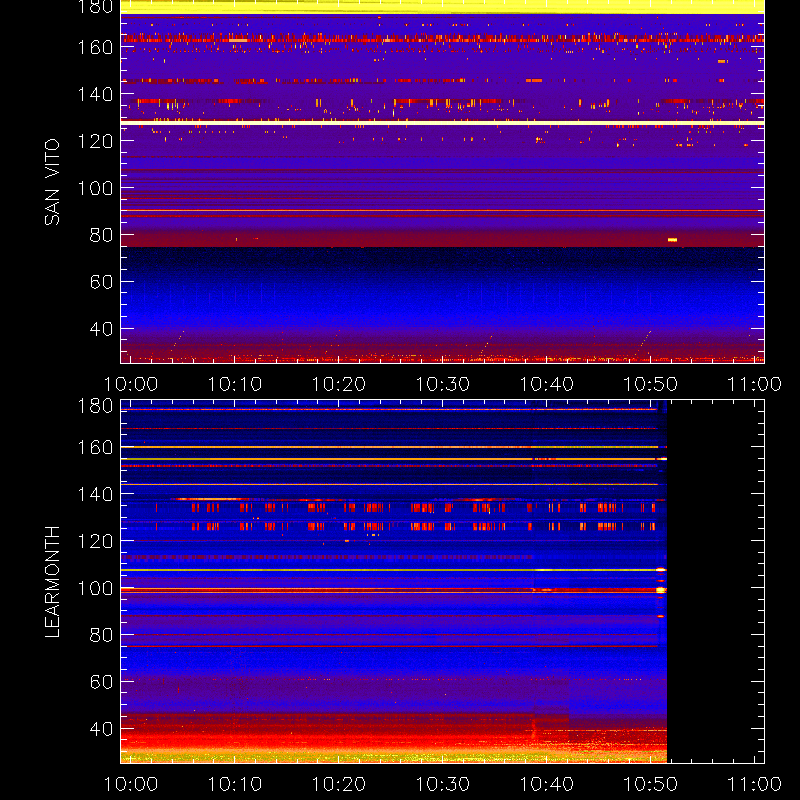Click 10:20 under the San Vito plot
The width and height of the screenshot is (800, 800).
tap(339, 384)
